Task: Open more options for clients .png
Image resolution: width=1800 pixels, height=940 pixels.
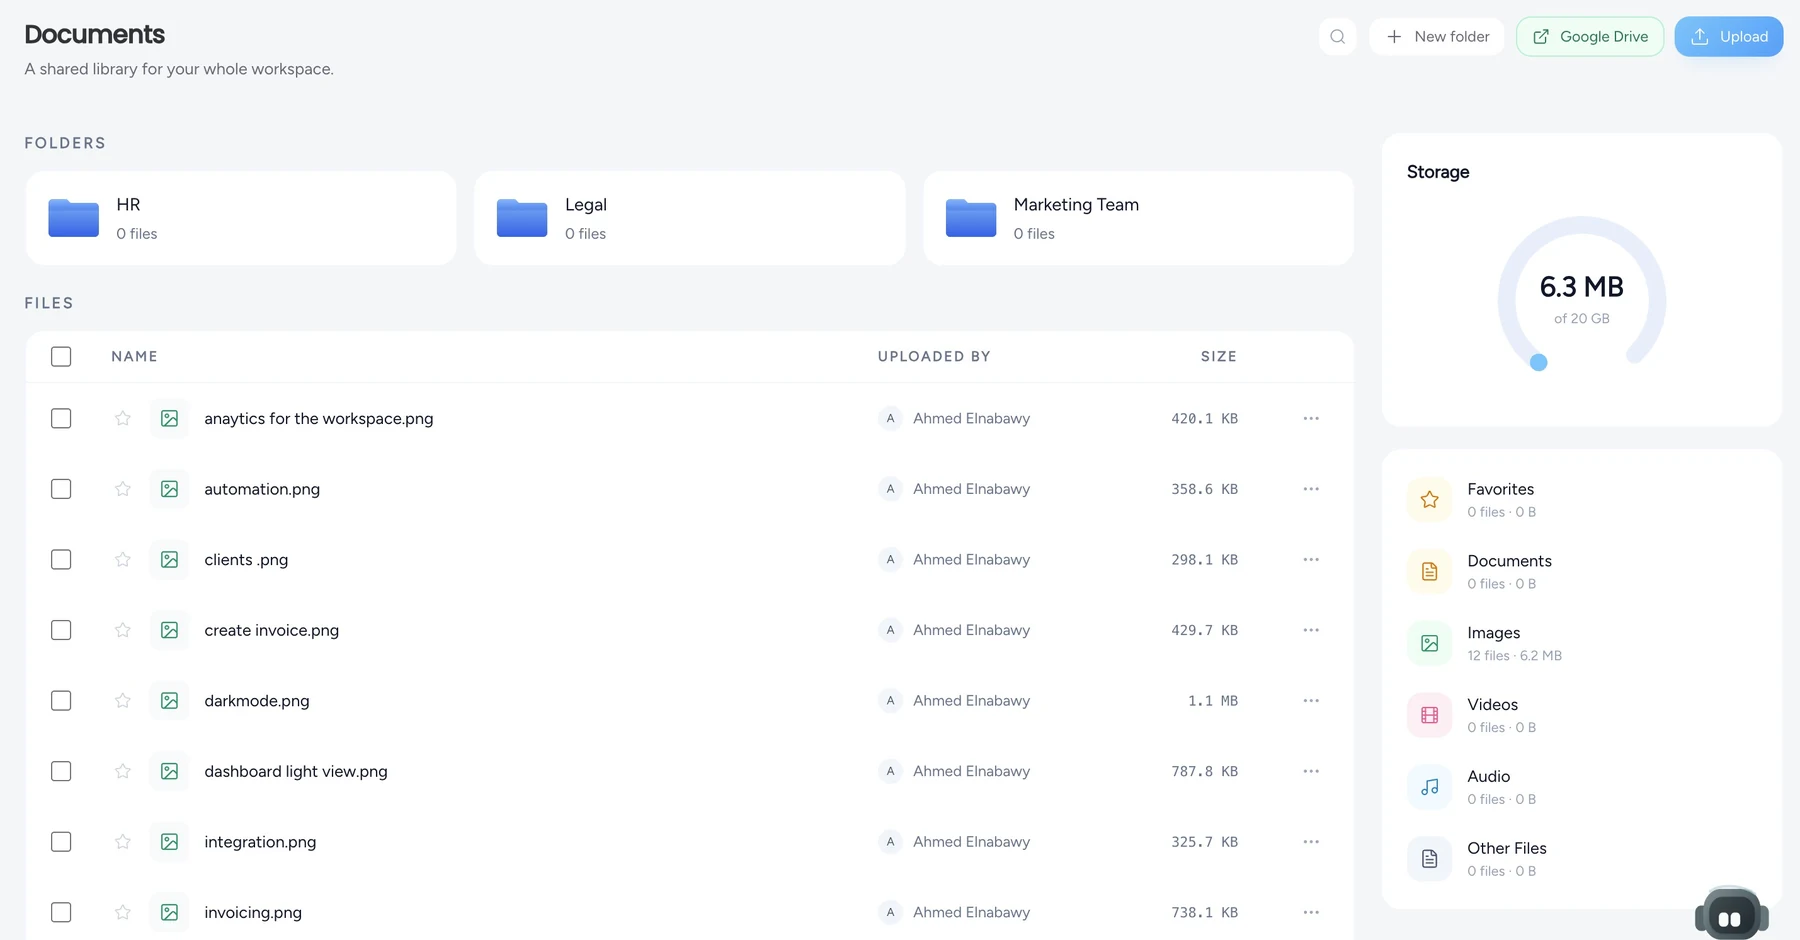Action: point(1311,559)
